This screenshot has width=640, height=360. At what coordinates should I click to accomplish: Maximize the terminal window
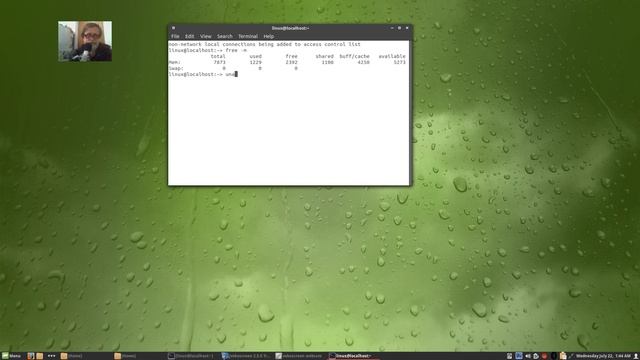point(399,28)
